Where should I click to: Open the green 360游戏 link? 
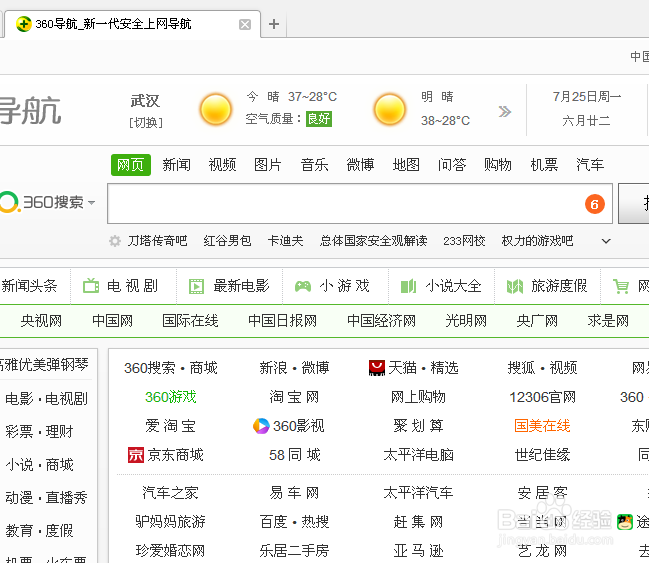point(171,397)
